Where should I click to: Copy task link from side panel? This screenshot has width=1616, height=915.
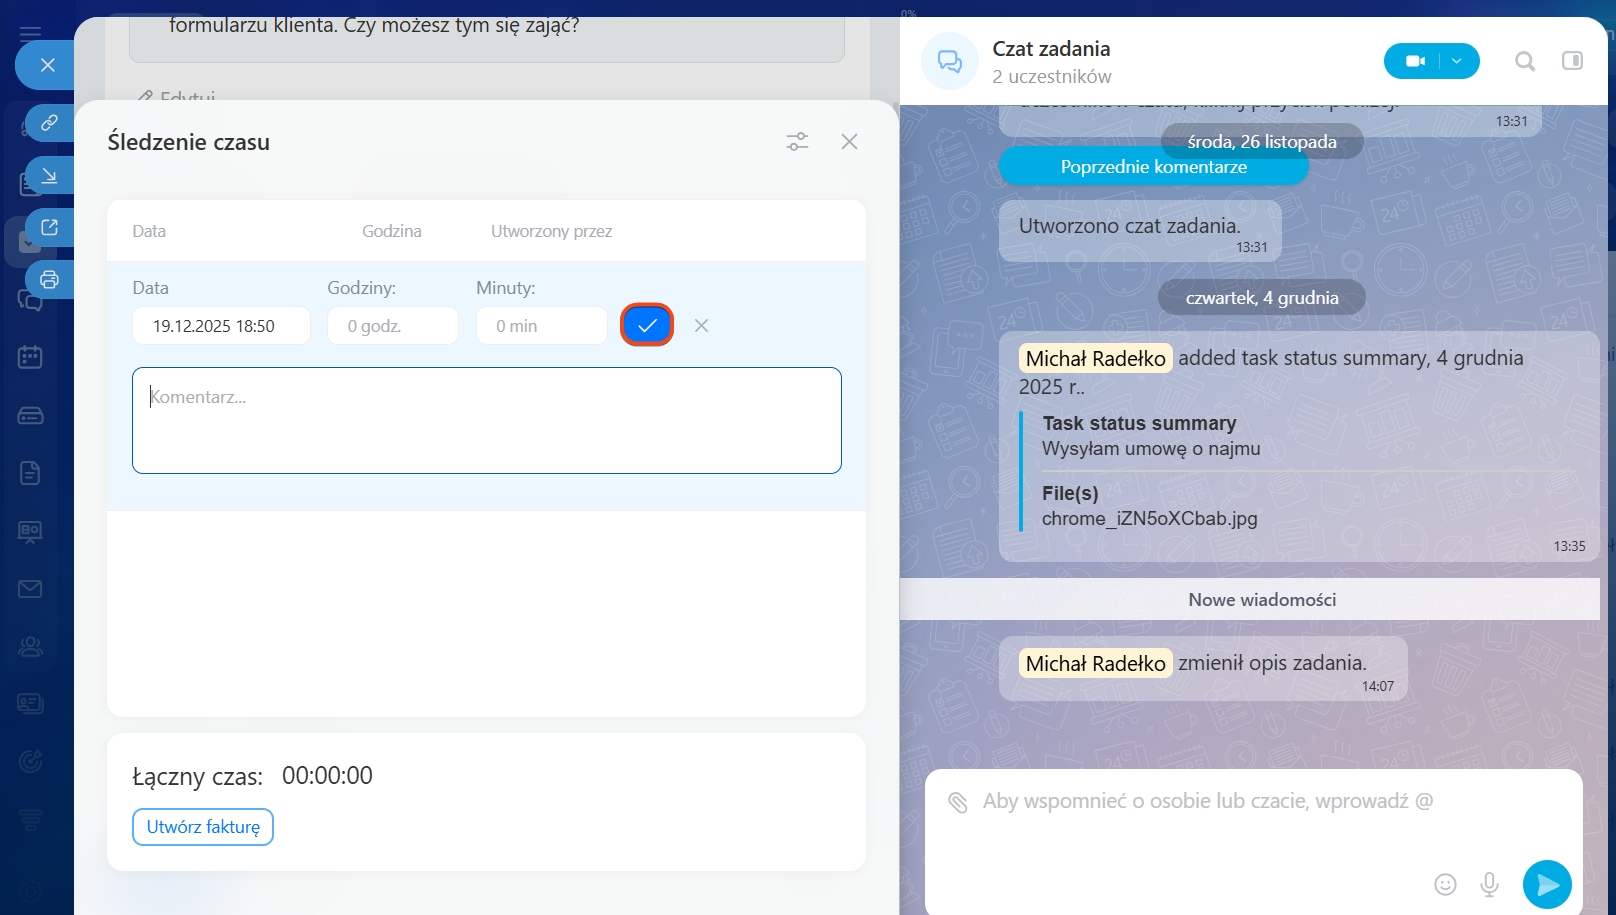(x=49, y=123)
